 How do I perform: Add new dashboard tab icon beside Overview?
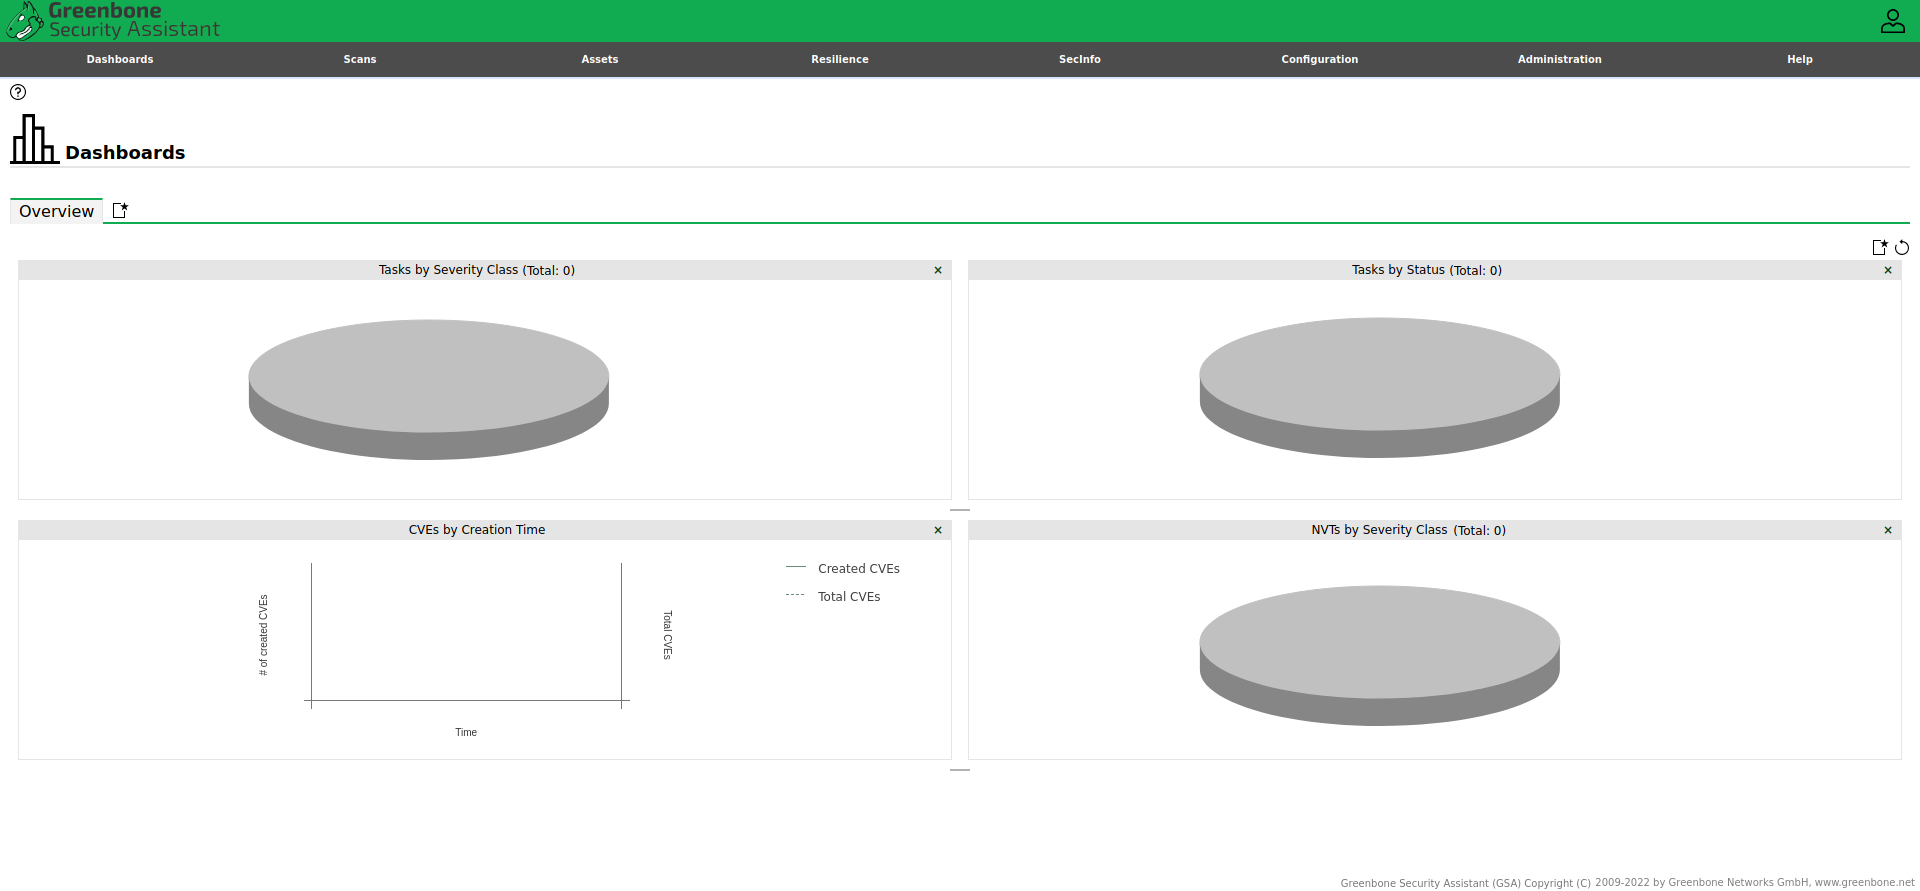pos(120,210)
